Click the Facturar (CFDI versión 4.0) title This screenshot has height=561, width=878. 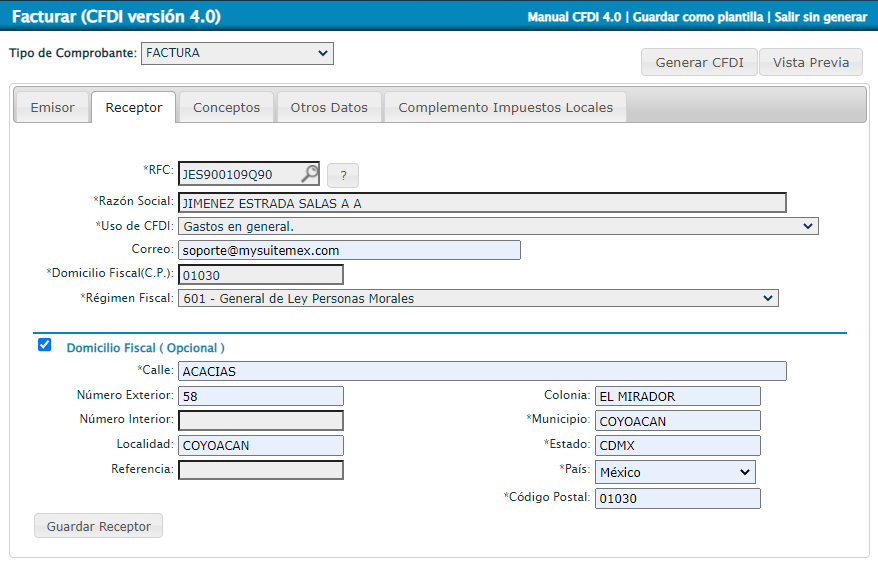tap(116, 16)
